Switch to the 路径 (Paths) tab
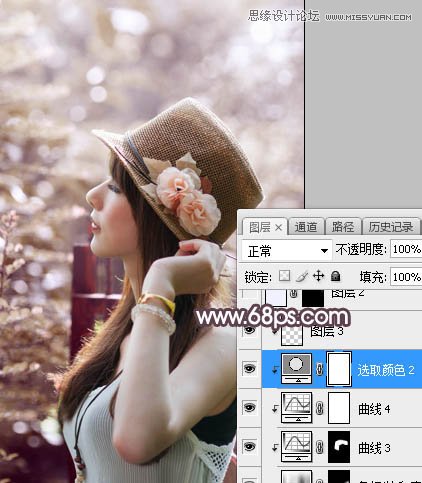The width and height of the screenshot is (422, 483). pyautogui.click(x=343, y=227)
